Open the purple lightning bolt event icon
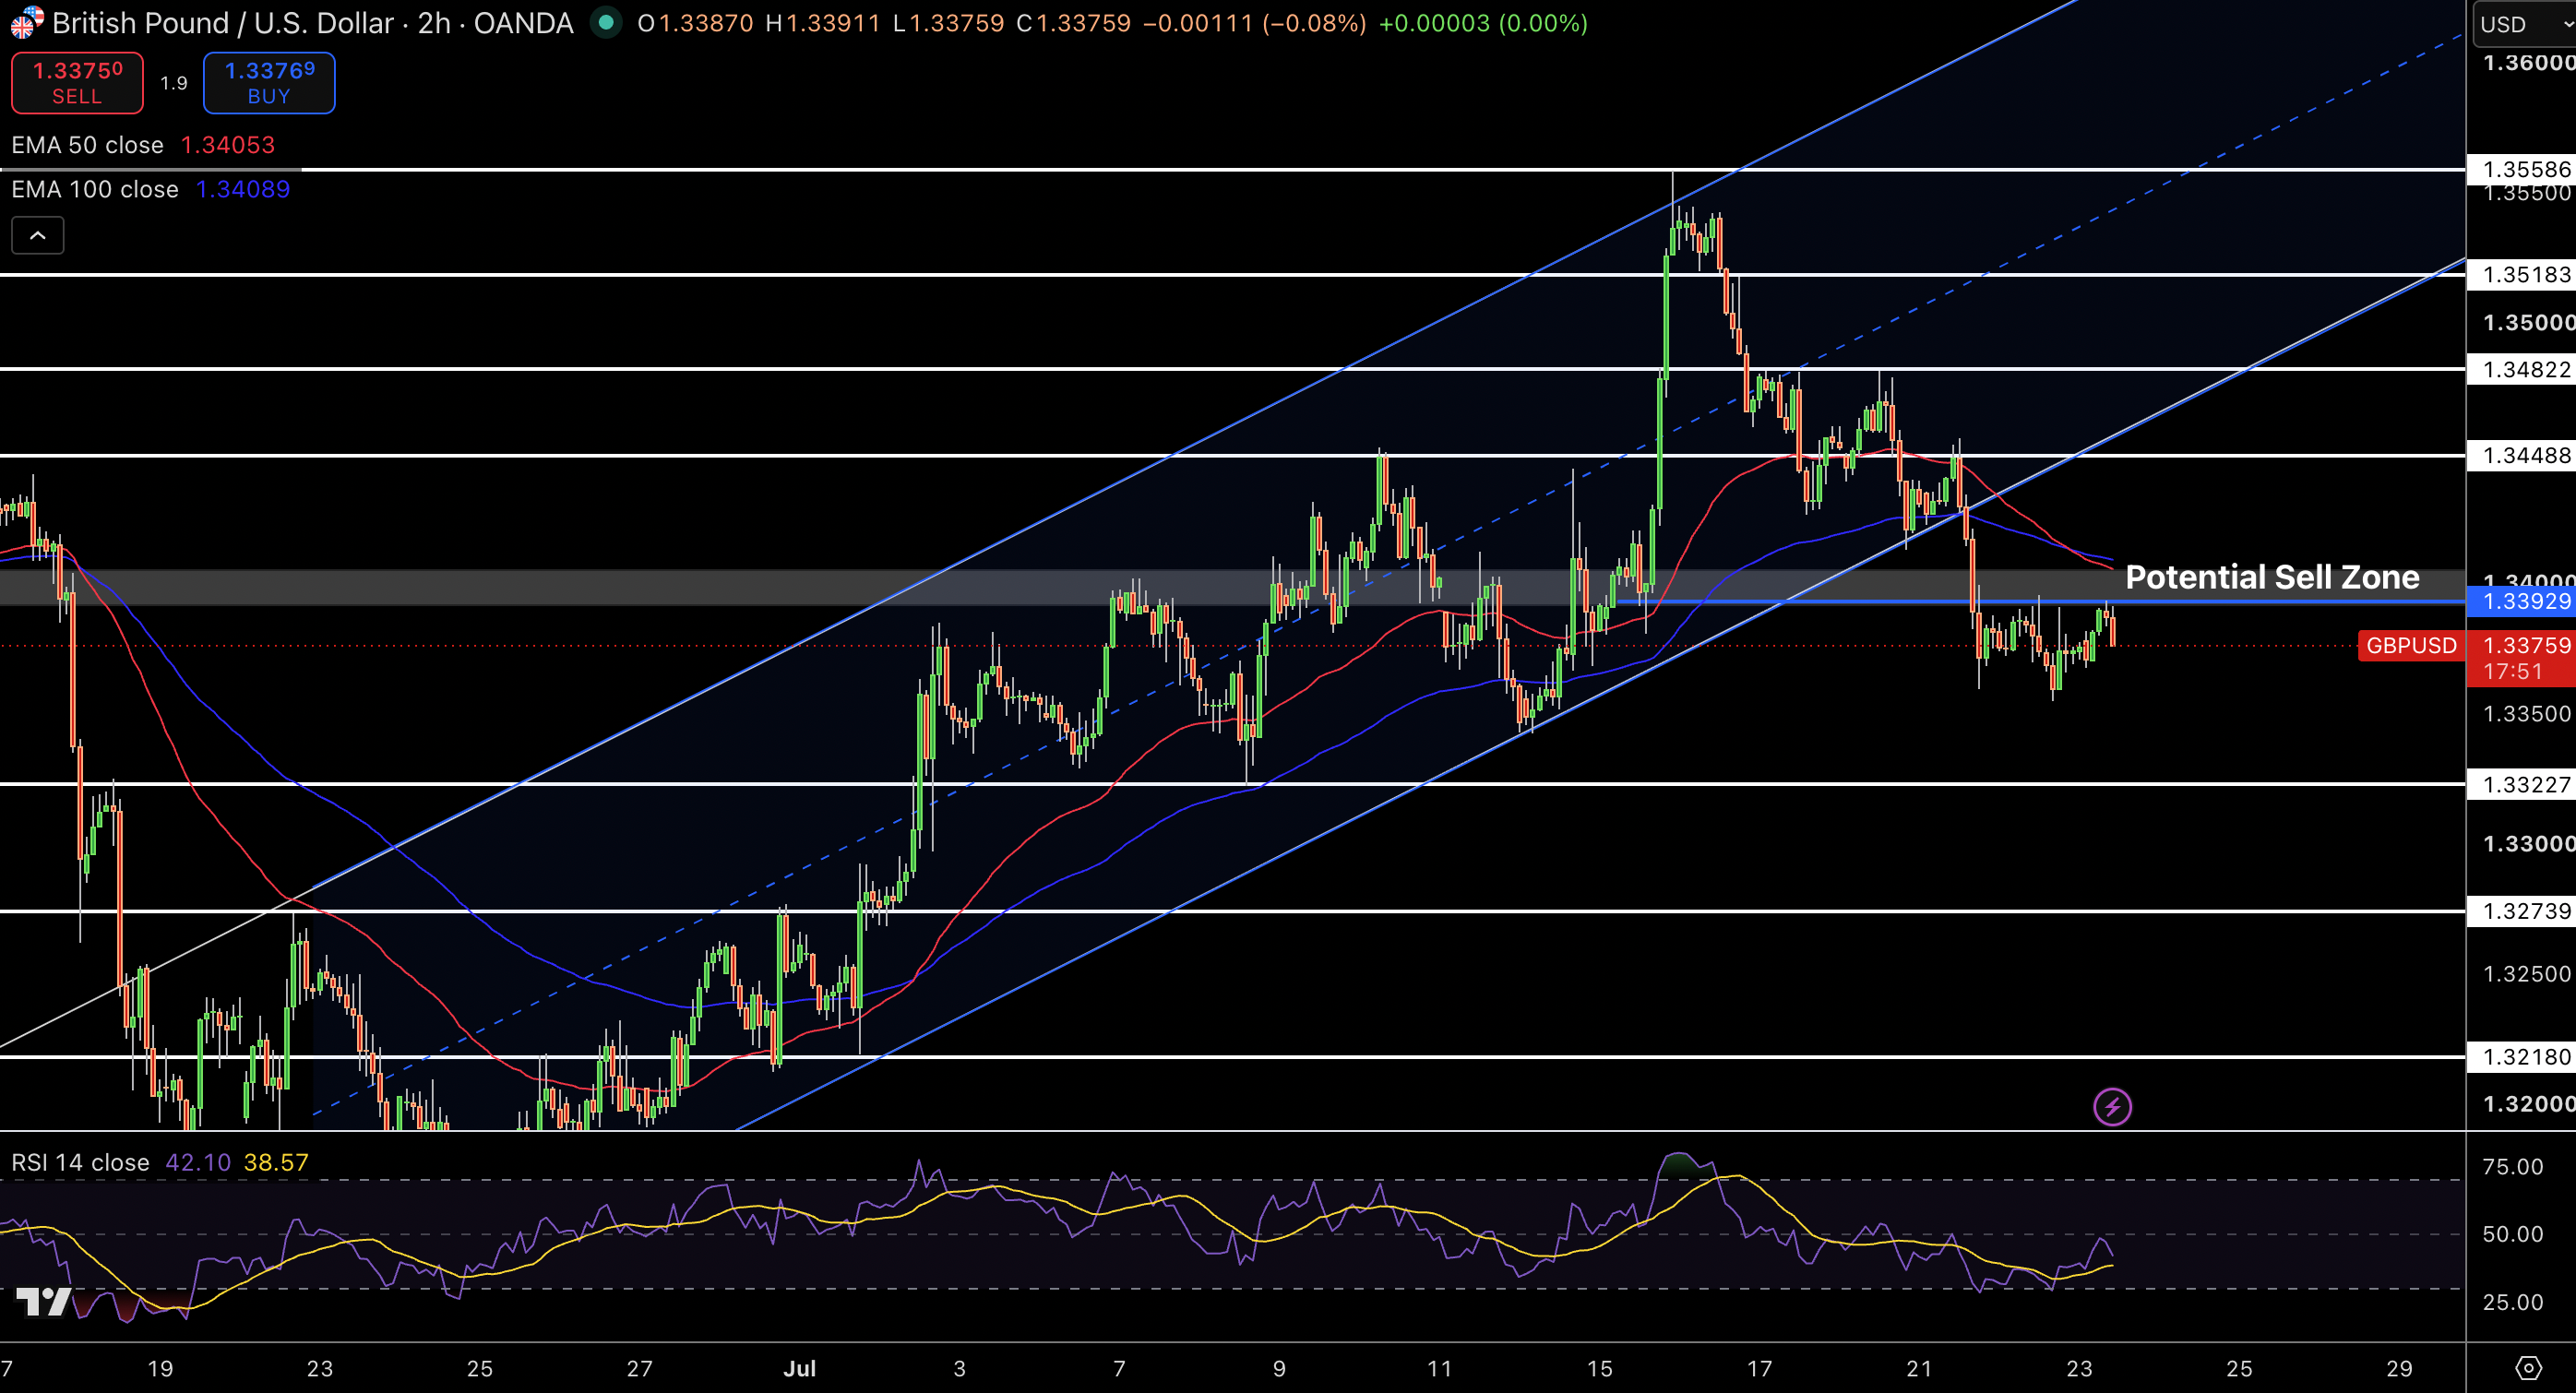 2112,1107
